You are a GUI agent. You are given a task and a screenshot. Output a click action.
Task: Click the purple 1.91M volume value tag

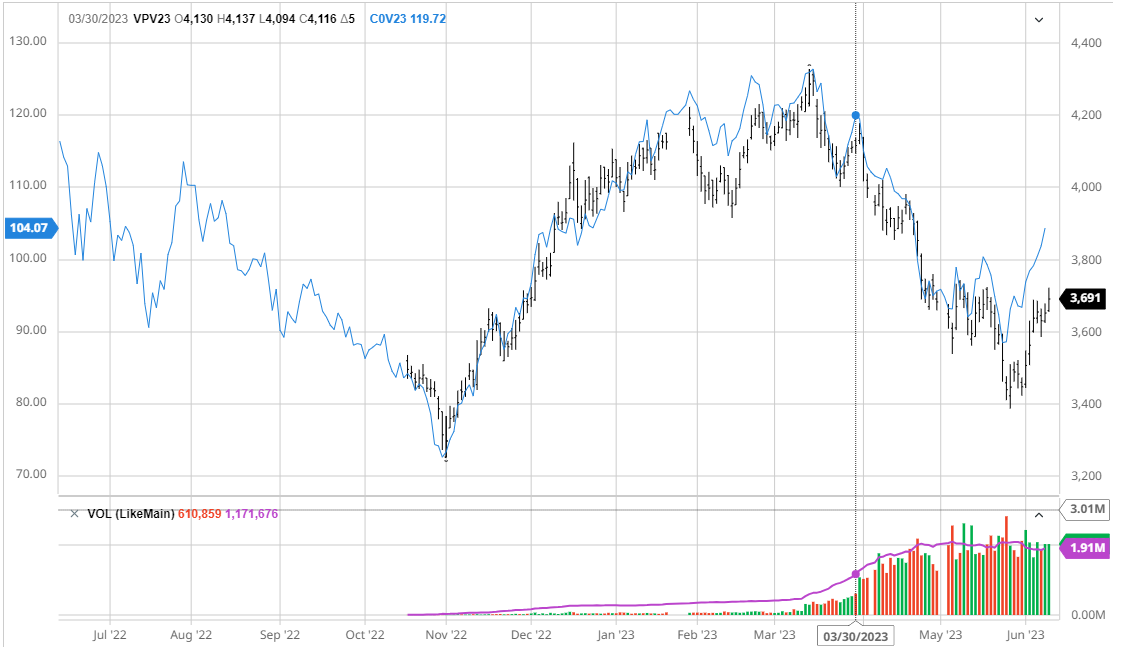click(x=1085, y=548)
